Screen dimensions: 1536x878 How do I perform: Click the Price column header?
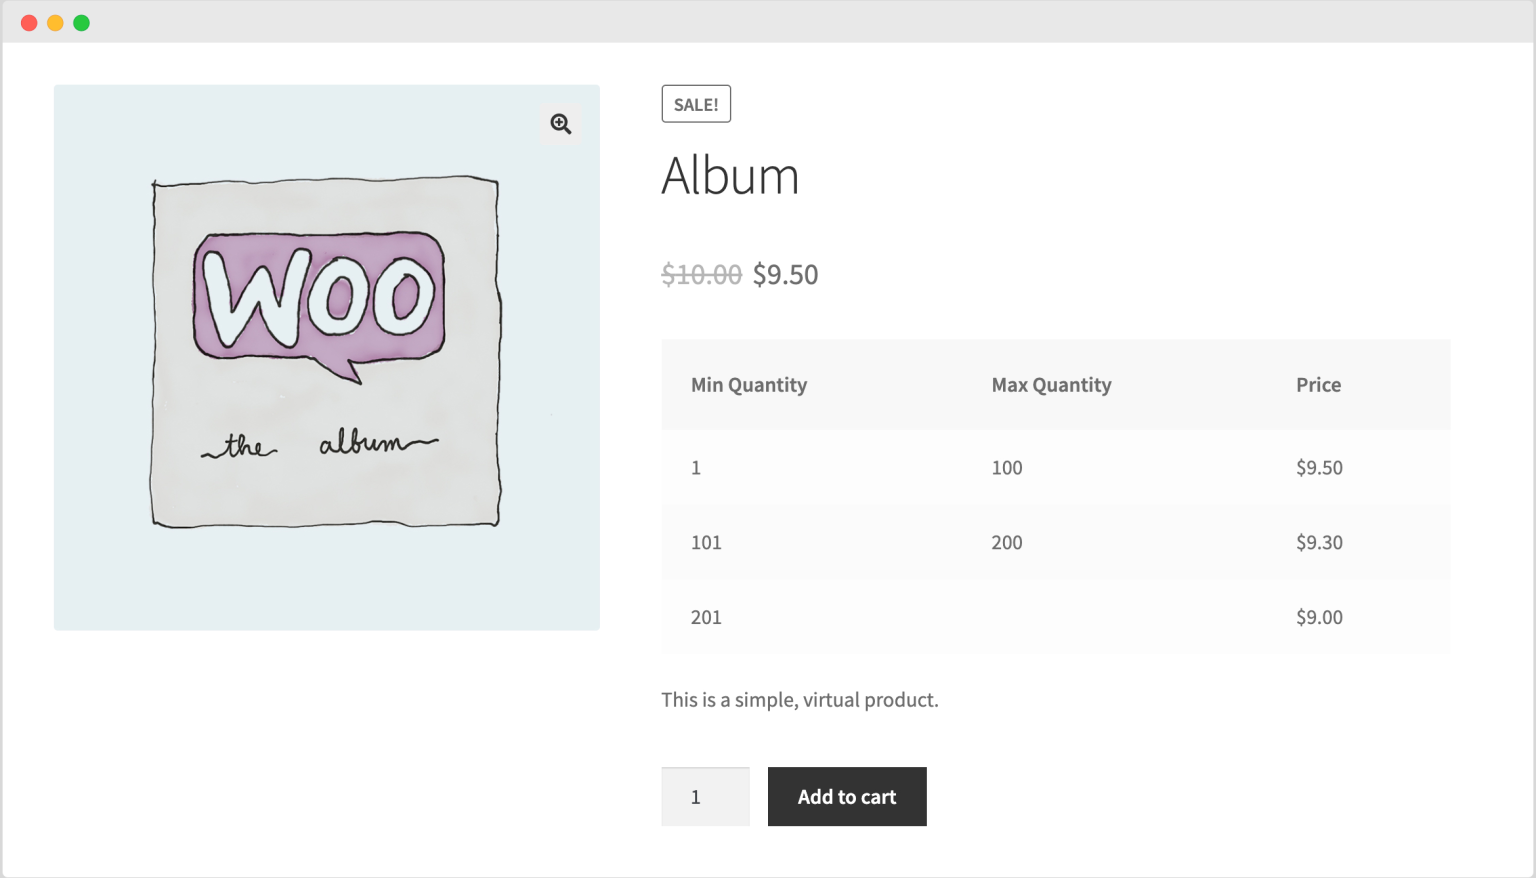1318,385
